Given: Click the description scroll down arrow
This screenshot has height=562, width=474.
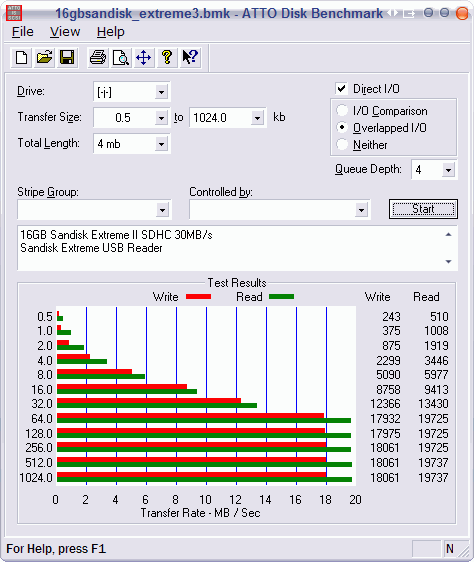Looking at the screenshot, I should point(448,262).
